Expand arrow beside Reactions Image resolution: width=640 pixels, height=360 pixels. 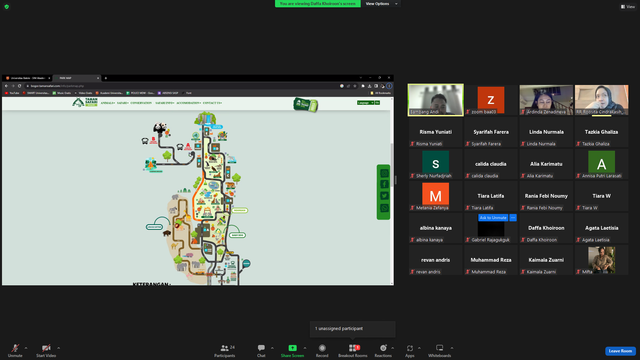pos(393,348)
